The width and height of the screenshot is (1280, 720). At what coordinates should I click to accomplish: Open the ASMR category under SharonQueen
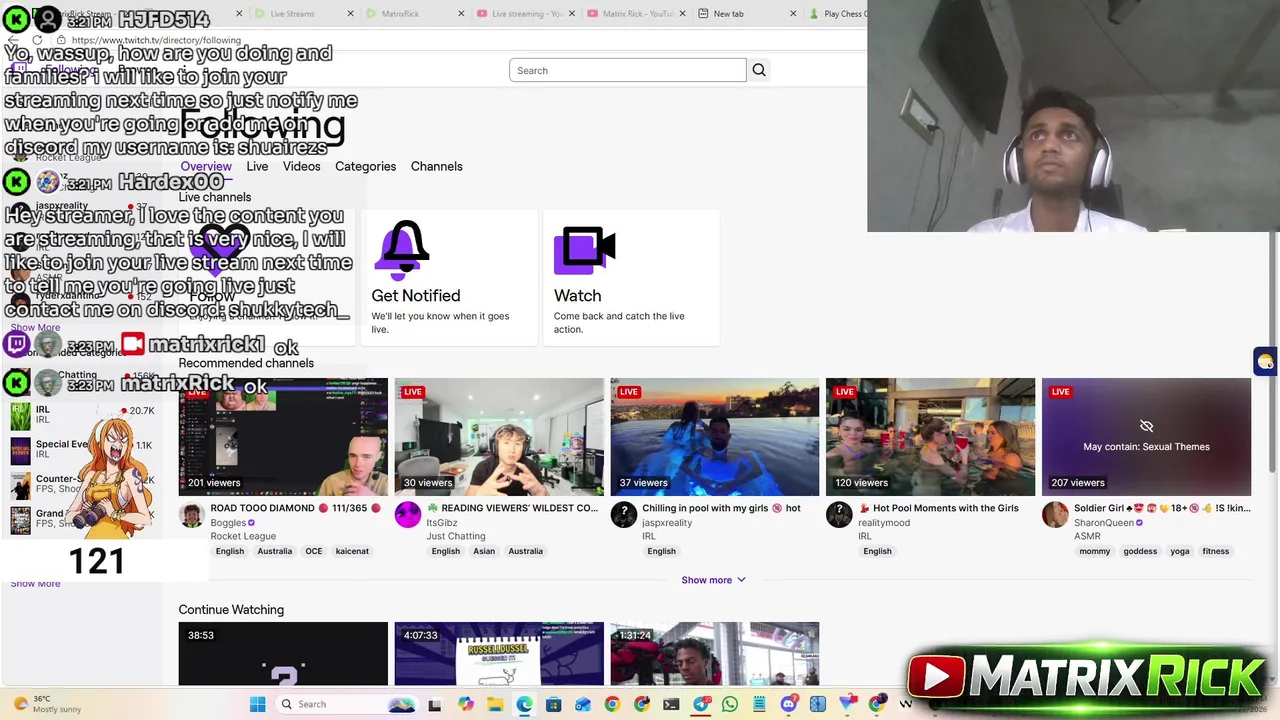click(1087, 536)
